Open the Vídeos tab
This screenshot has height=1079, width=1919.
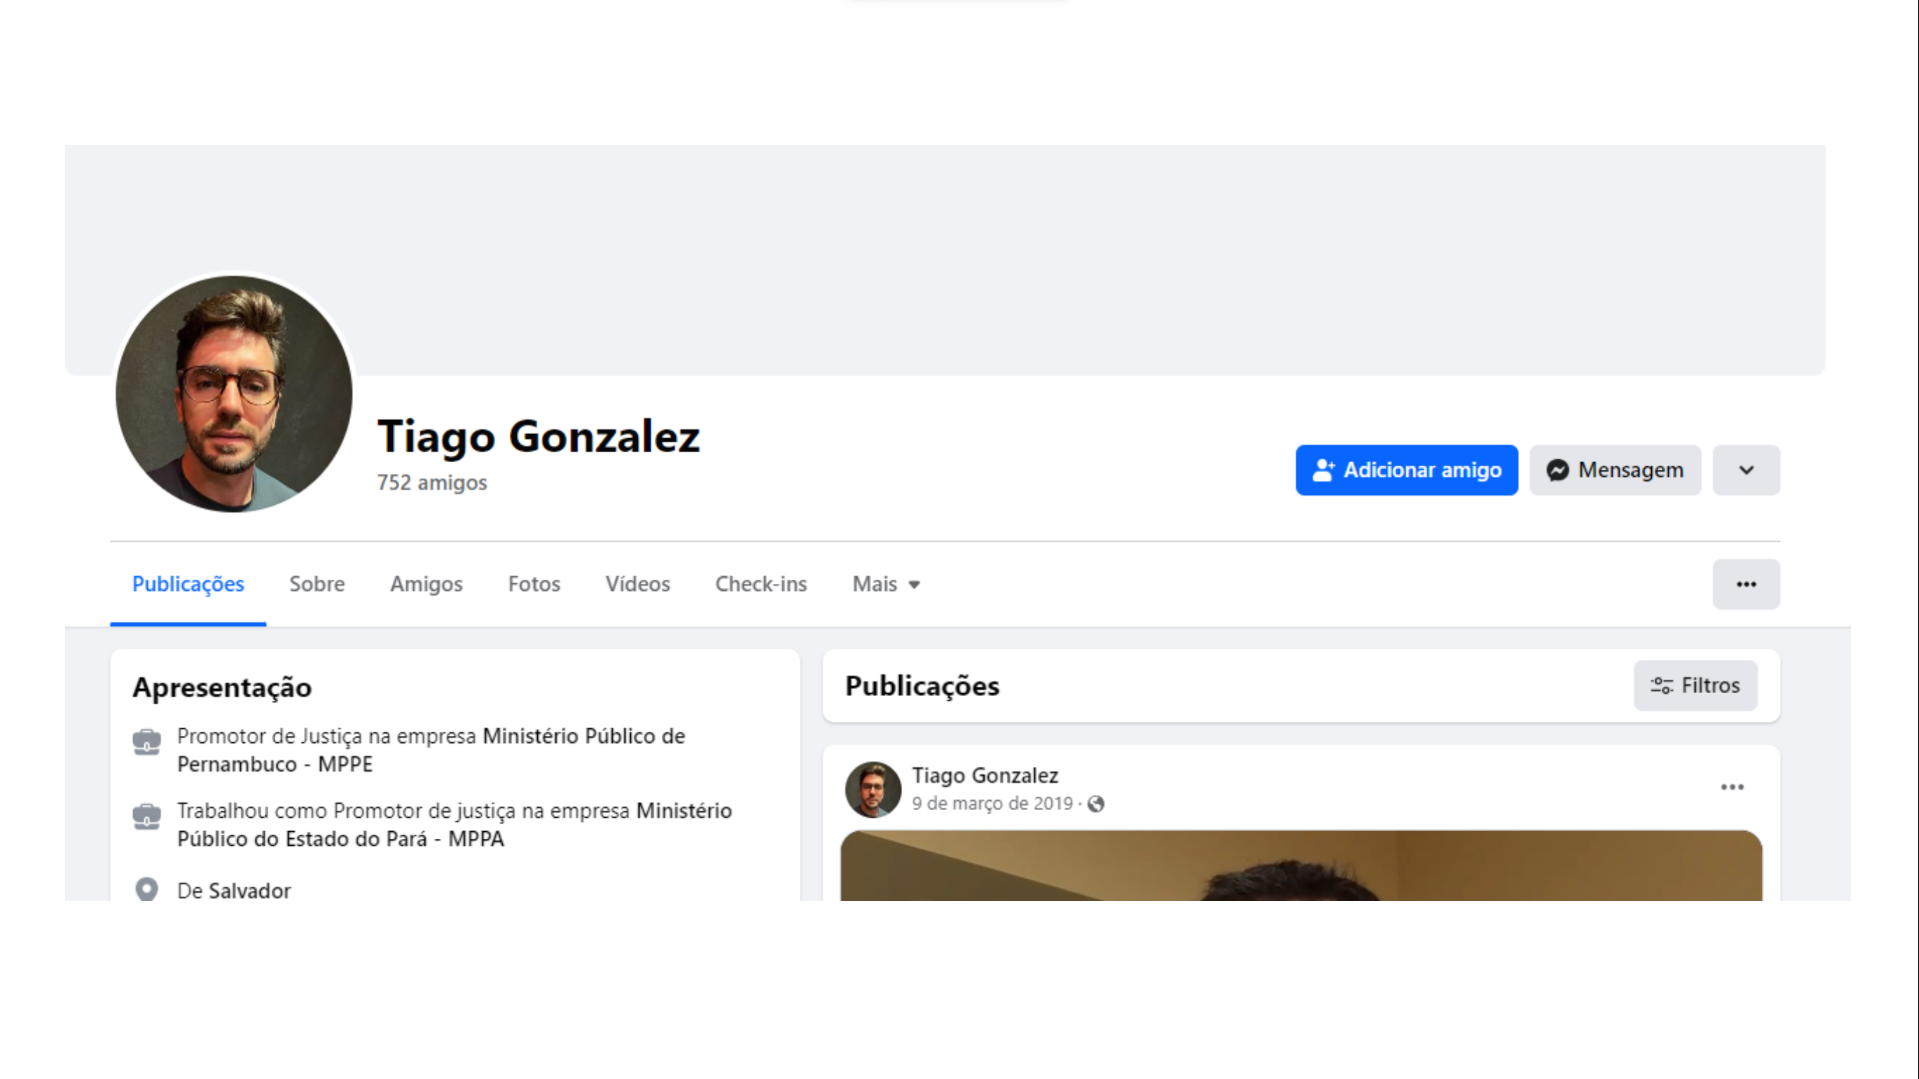637,584
